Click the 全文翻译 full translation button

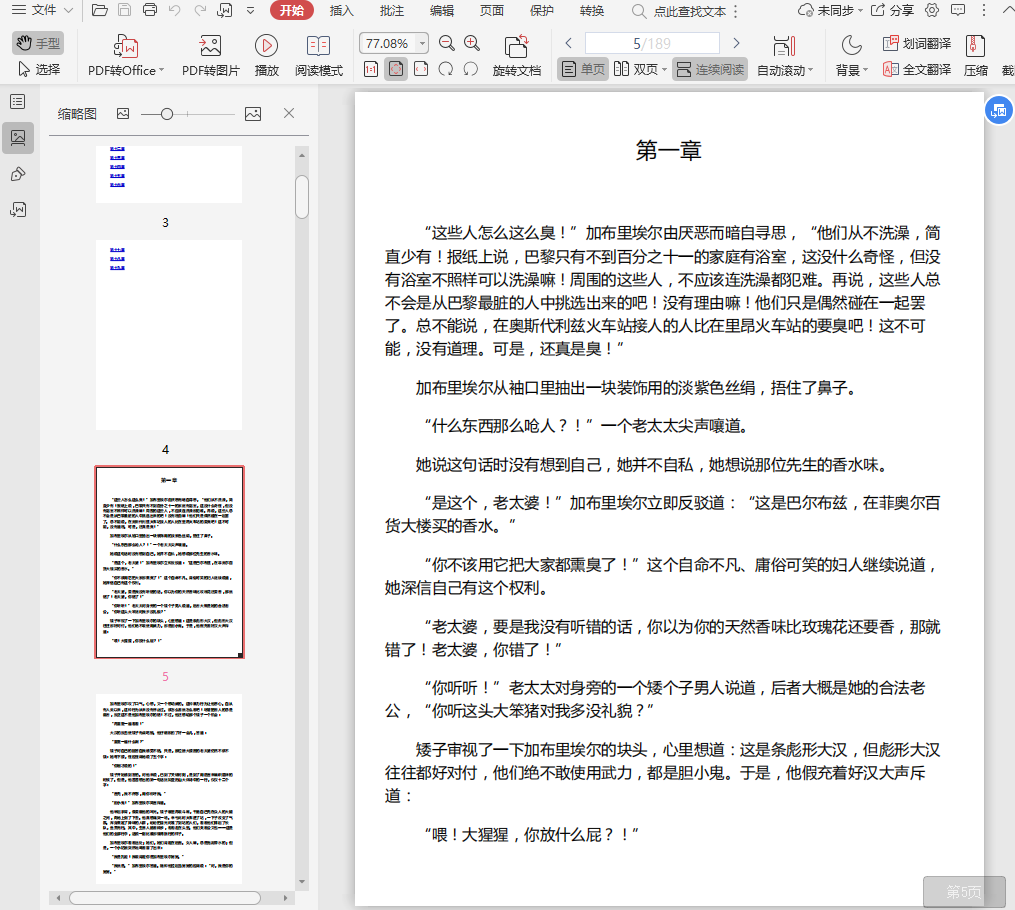point(917,69)
